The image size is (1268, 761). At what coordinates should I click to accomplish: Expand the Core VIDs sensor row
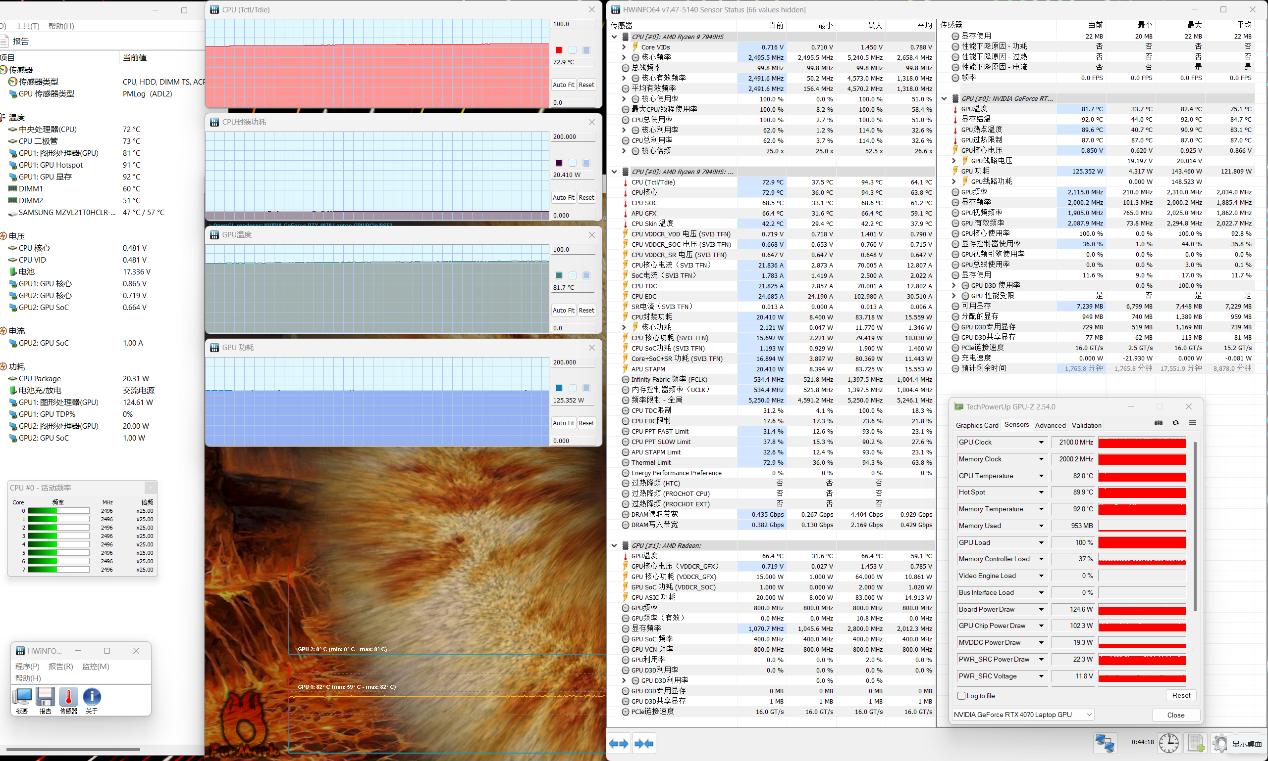[625, 47]
